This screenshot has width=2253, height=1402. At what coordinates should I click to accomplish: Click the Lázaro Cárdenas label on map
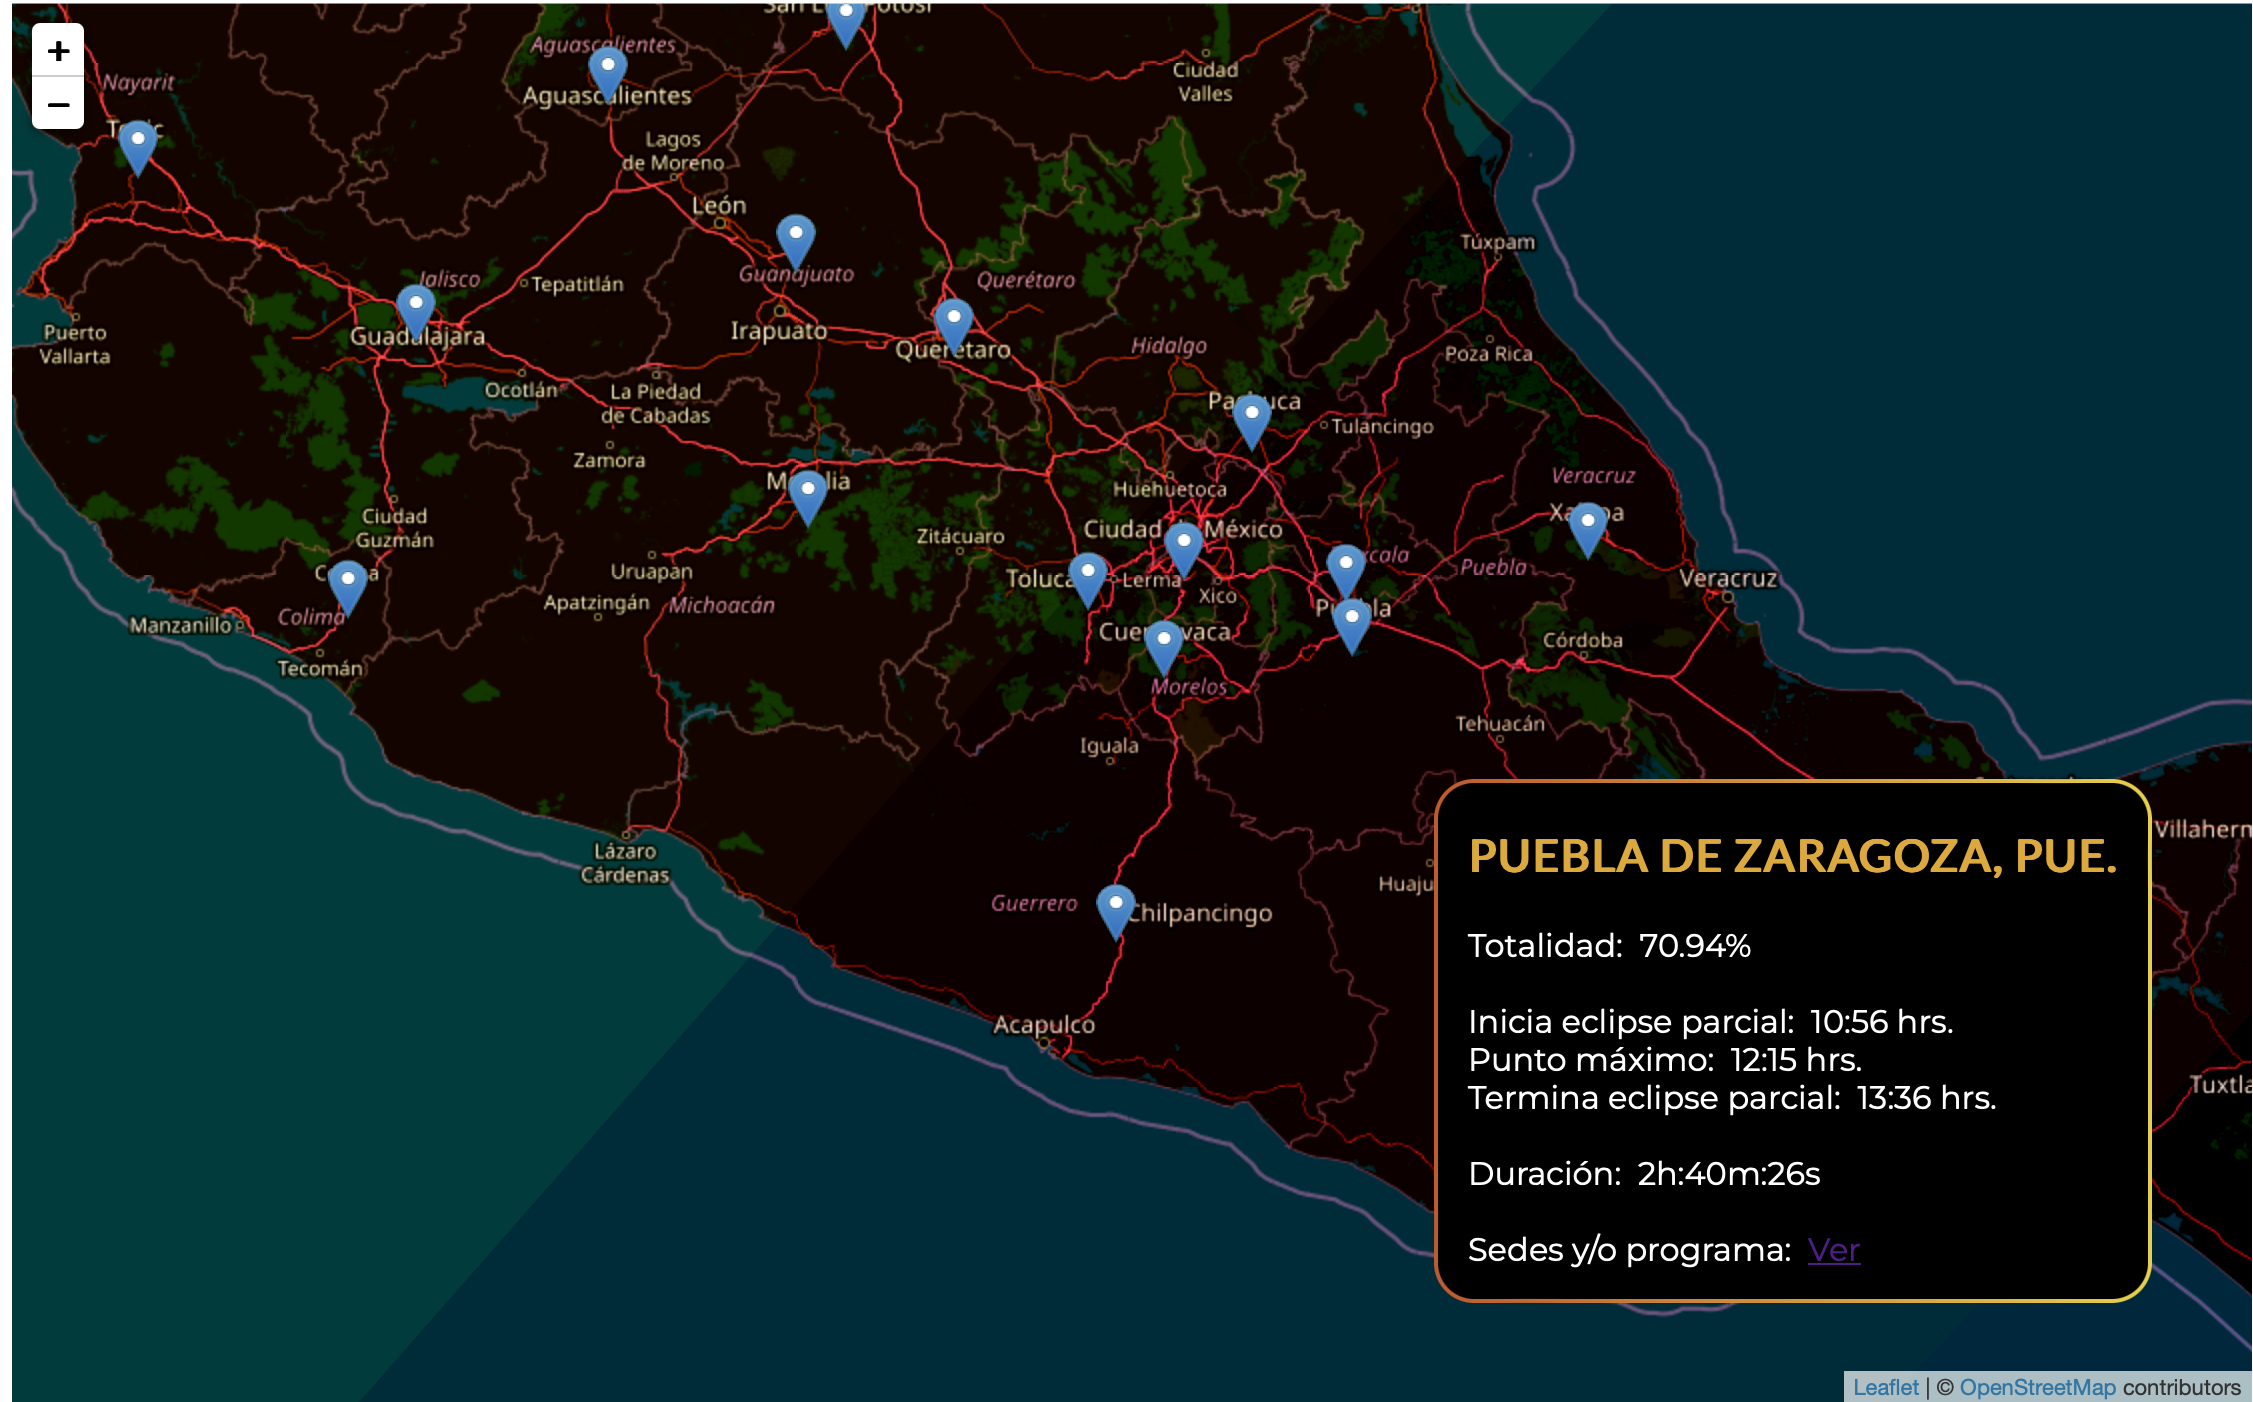pos(625,863)
